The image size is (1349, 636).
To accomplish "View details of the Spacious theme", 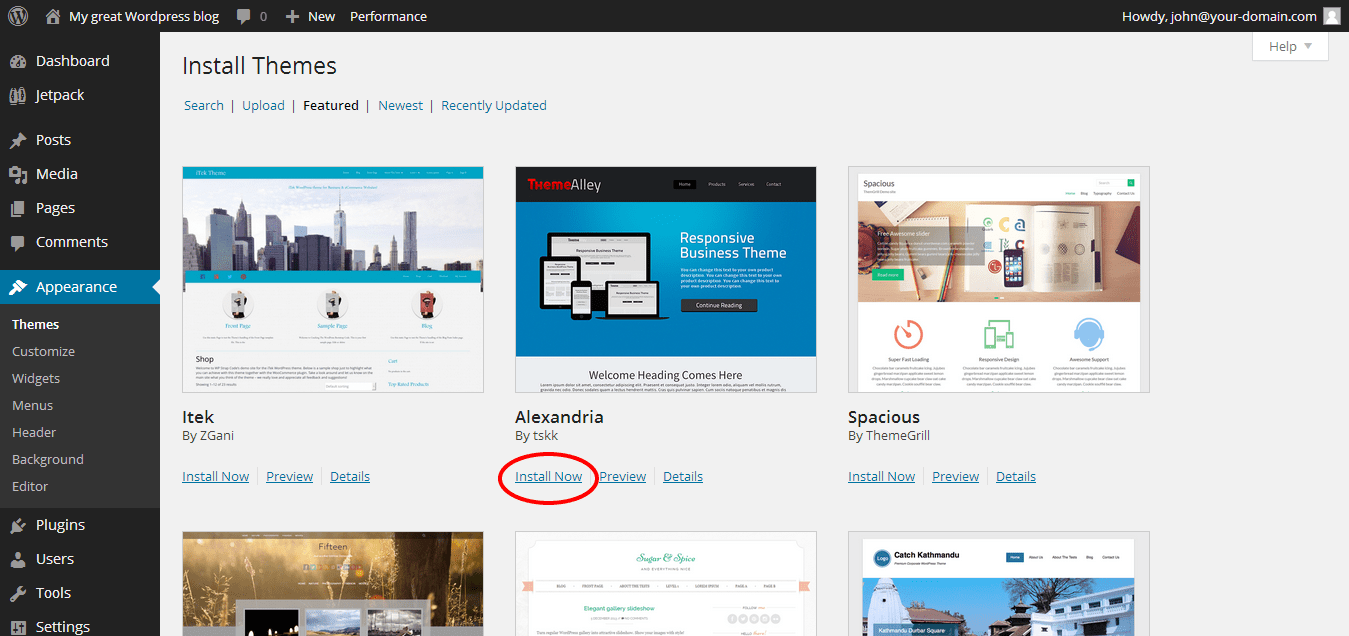I will 1016,476.
